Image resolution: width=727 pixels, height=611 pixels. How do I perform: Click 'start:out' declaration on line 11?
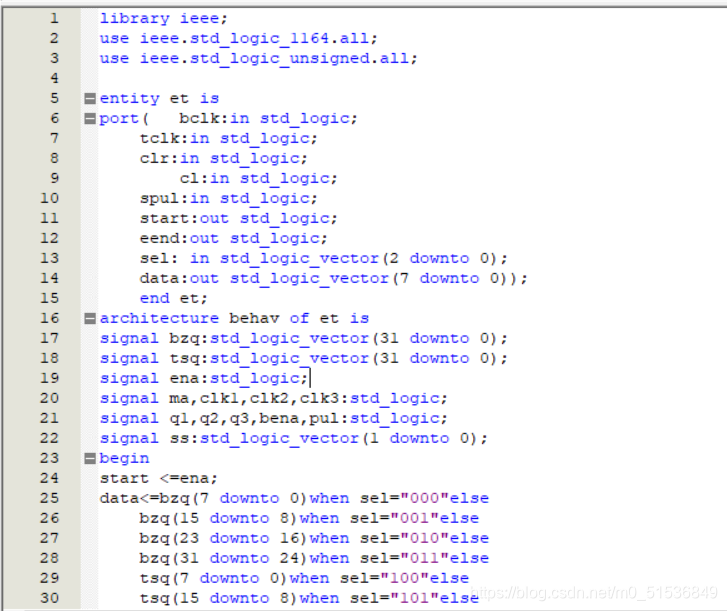point(185,218)
